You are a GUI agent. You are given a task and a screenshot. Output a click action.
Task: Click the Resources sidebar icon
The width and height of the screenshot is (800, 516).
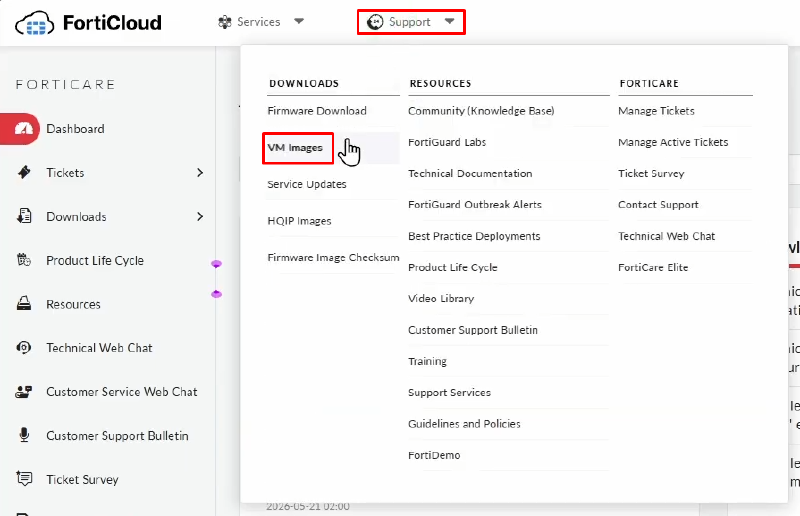pyautogui.click(x=24, y=304)
